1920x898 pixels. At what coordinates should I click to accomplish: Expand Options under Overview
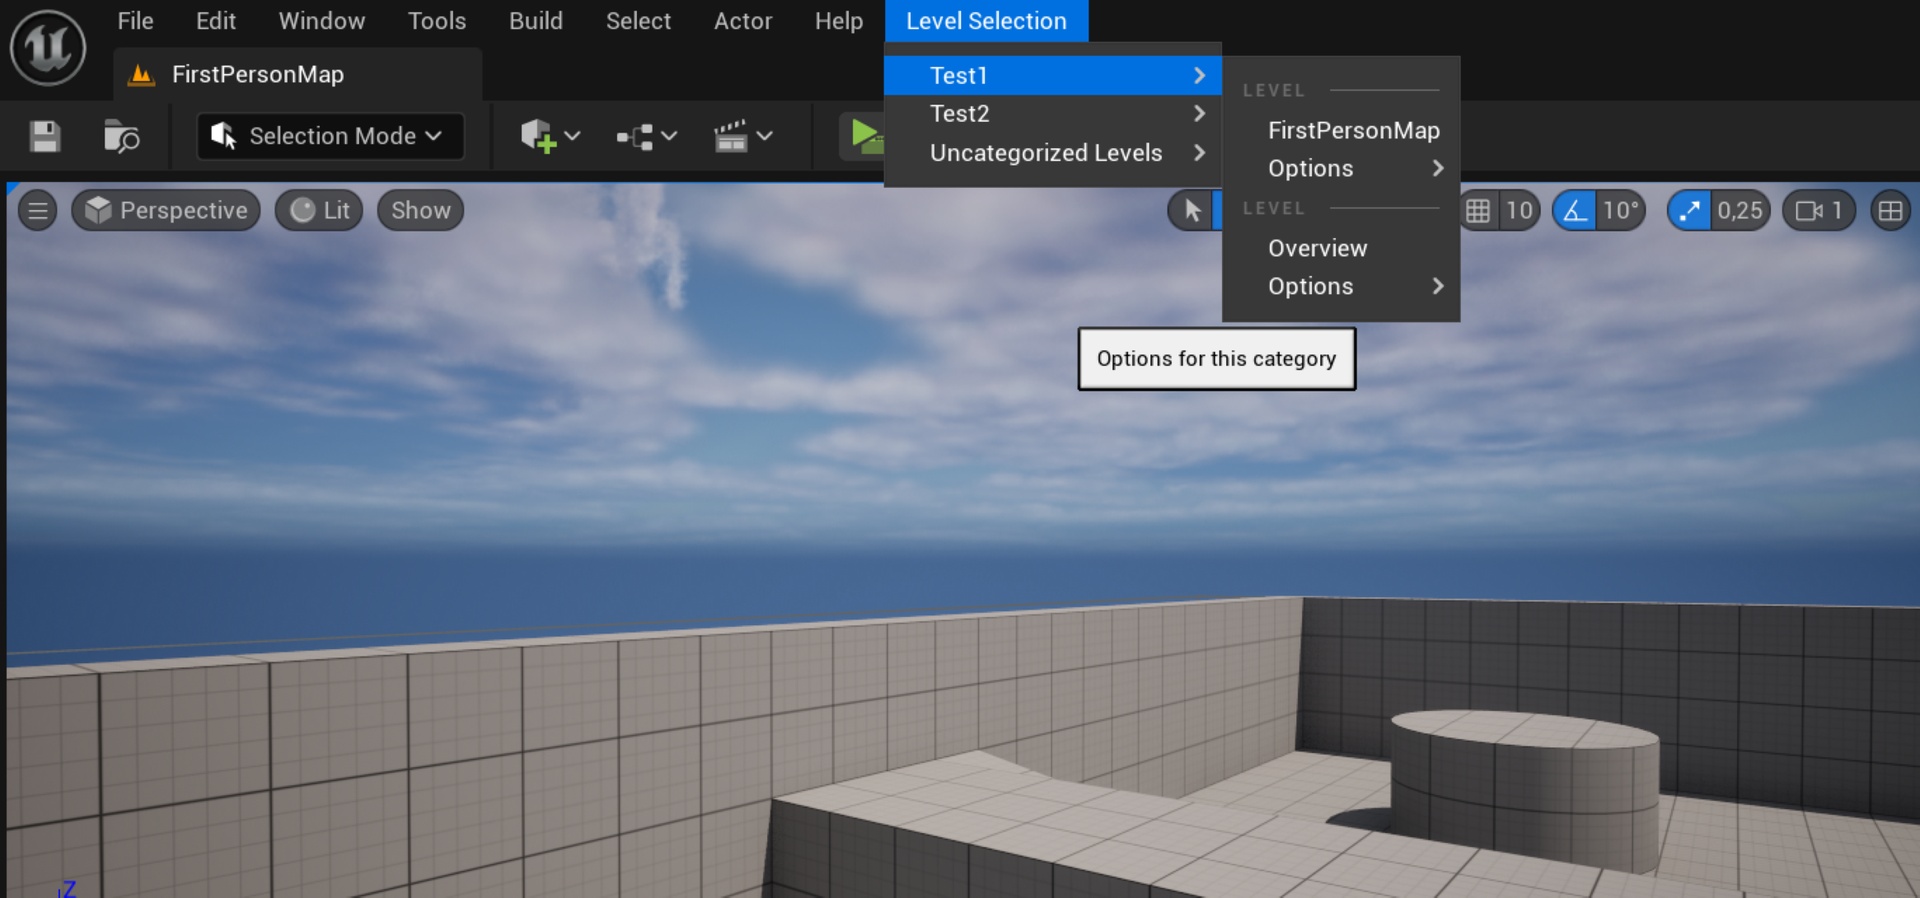1341,287
